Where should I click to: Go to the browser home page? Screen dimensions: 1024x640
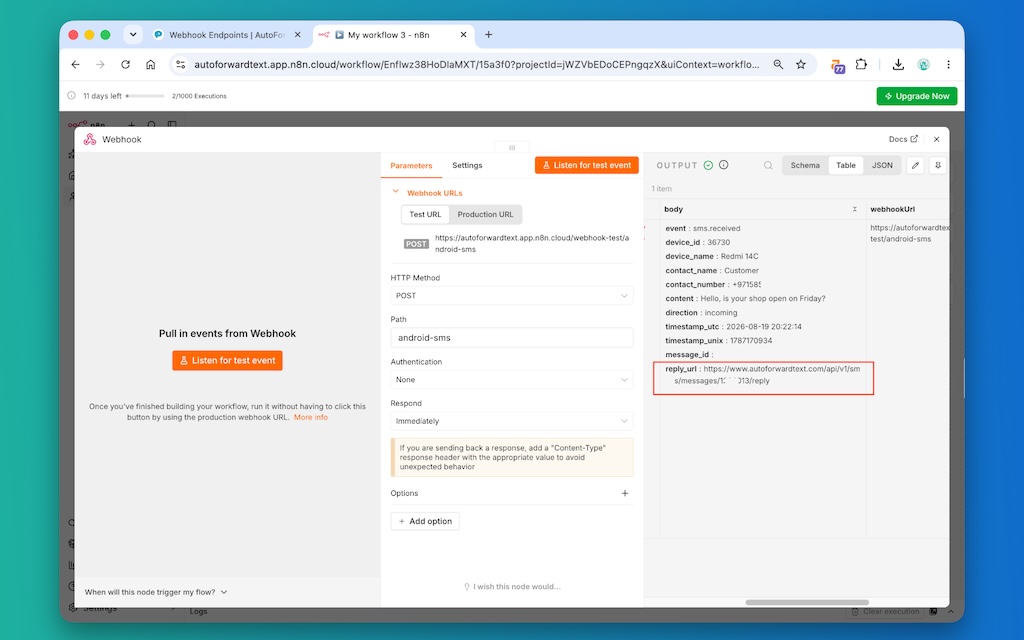(x=150, y=65)
